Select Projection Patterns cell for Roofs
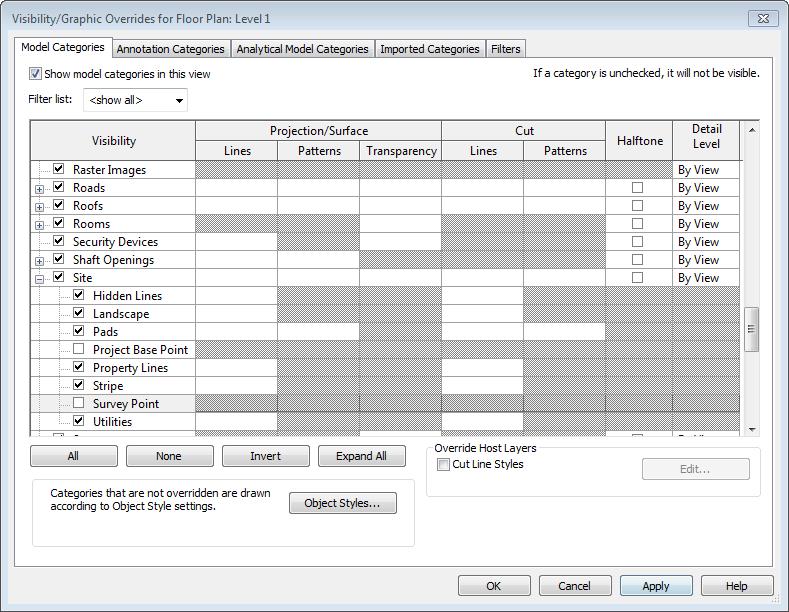This screenshot has width=789, height=612. tap(319, 206)
